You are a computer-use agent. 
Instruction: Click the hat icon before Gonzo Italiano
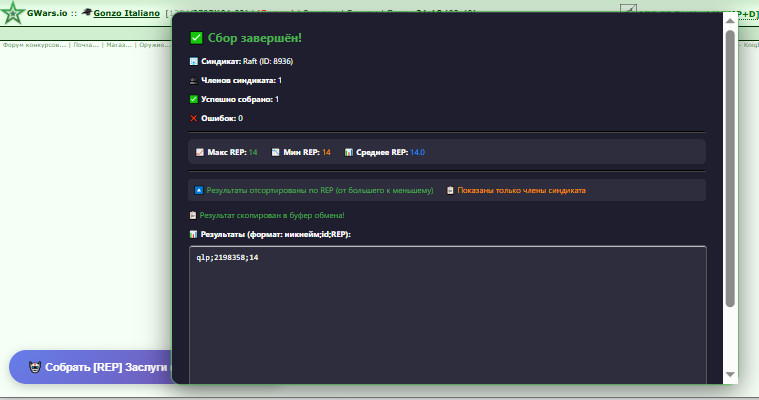[x=87, y=12]
